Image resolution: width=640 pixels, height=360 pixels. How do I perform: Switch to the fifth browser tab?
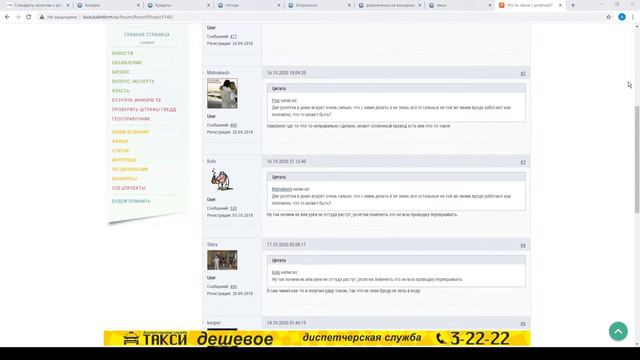[x=318, y=5]
